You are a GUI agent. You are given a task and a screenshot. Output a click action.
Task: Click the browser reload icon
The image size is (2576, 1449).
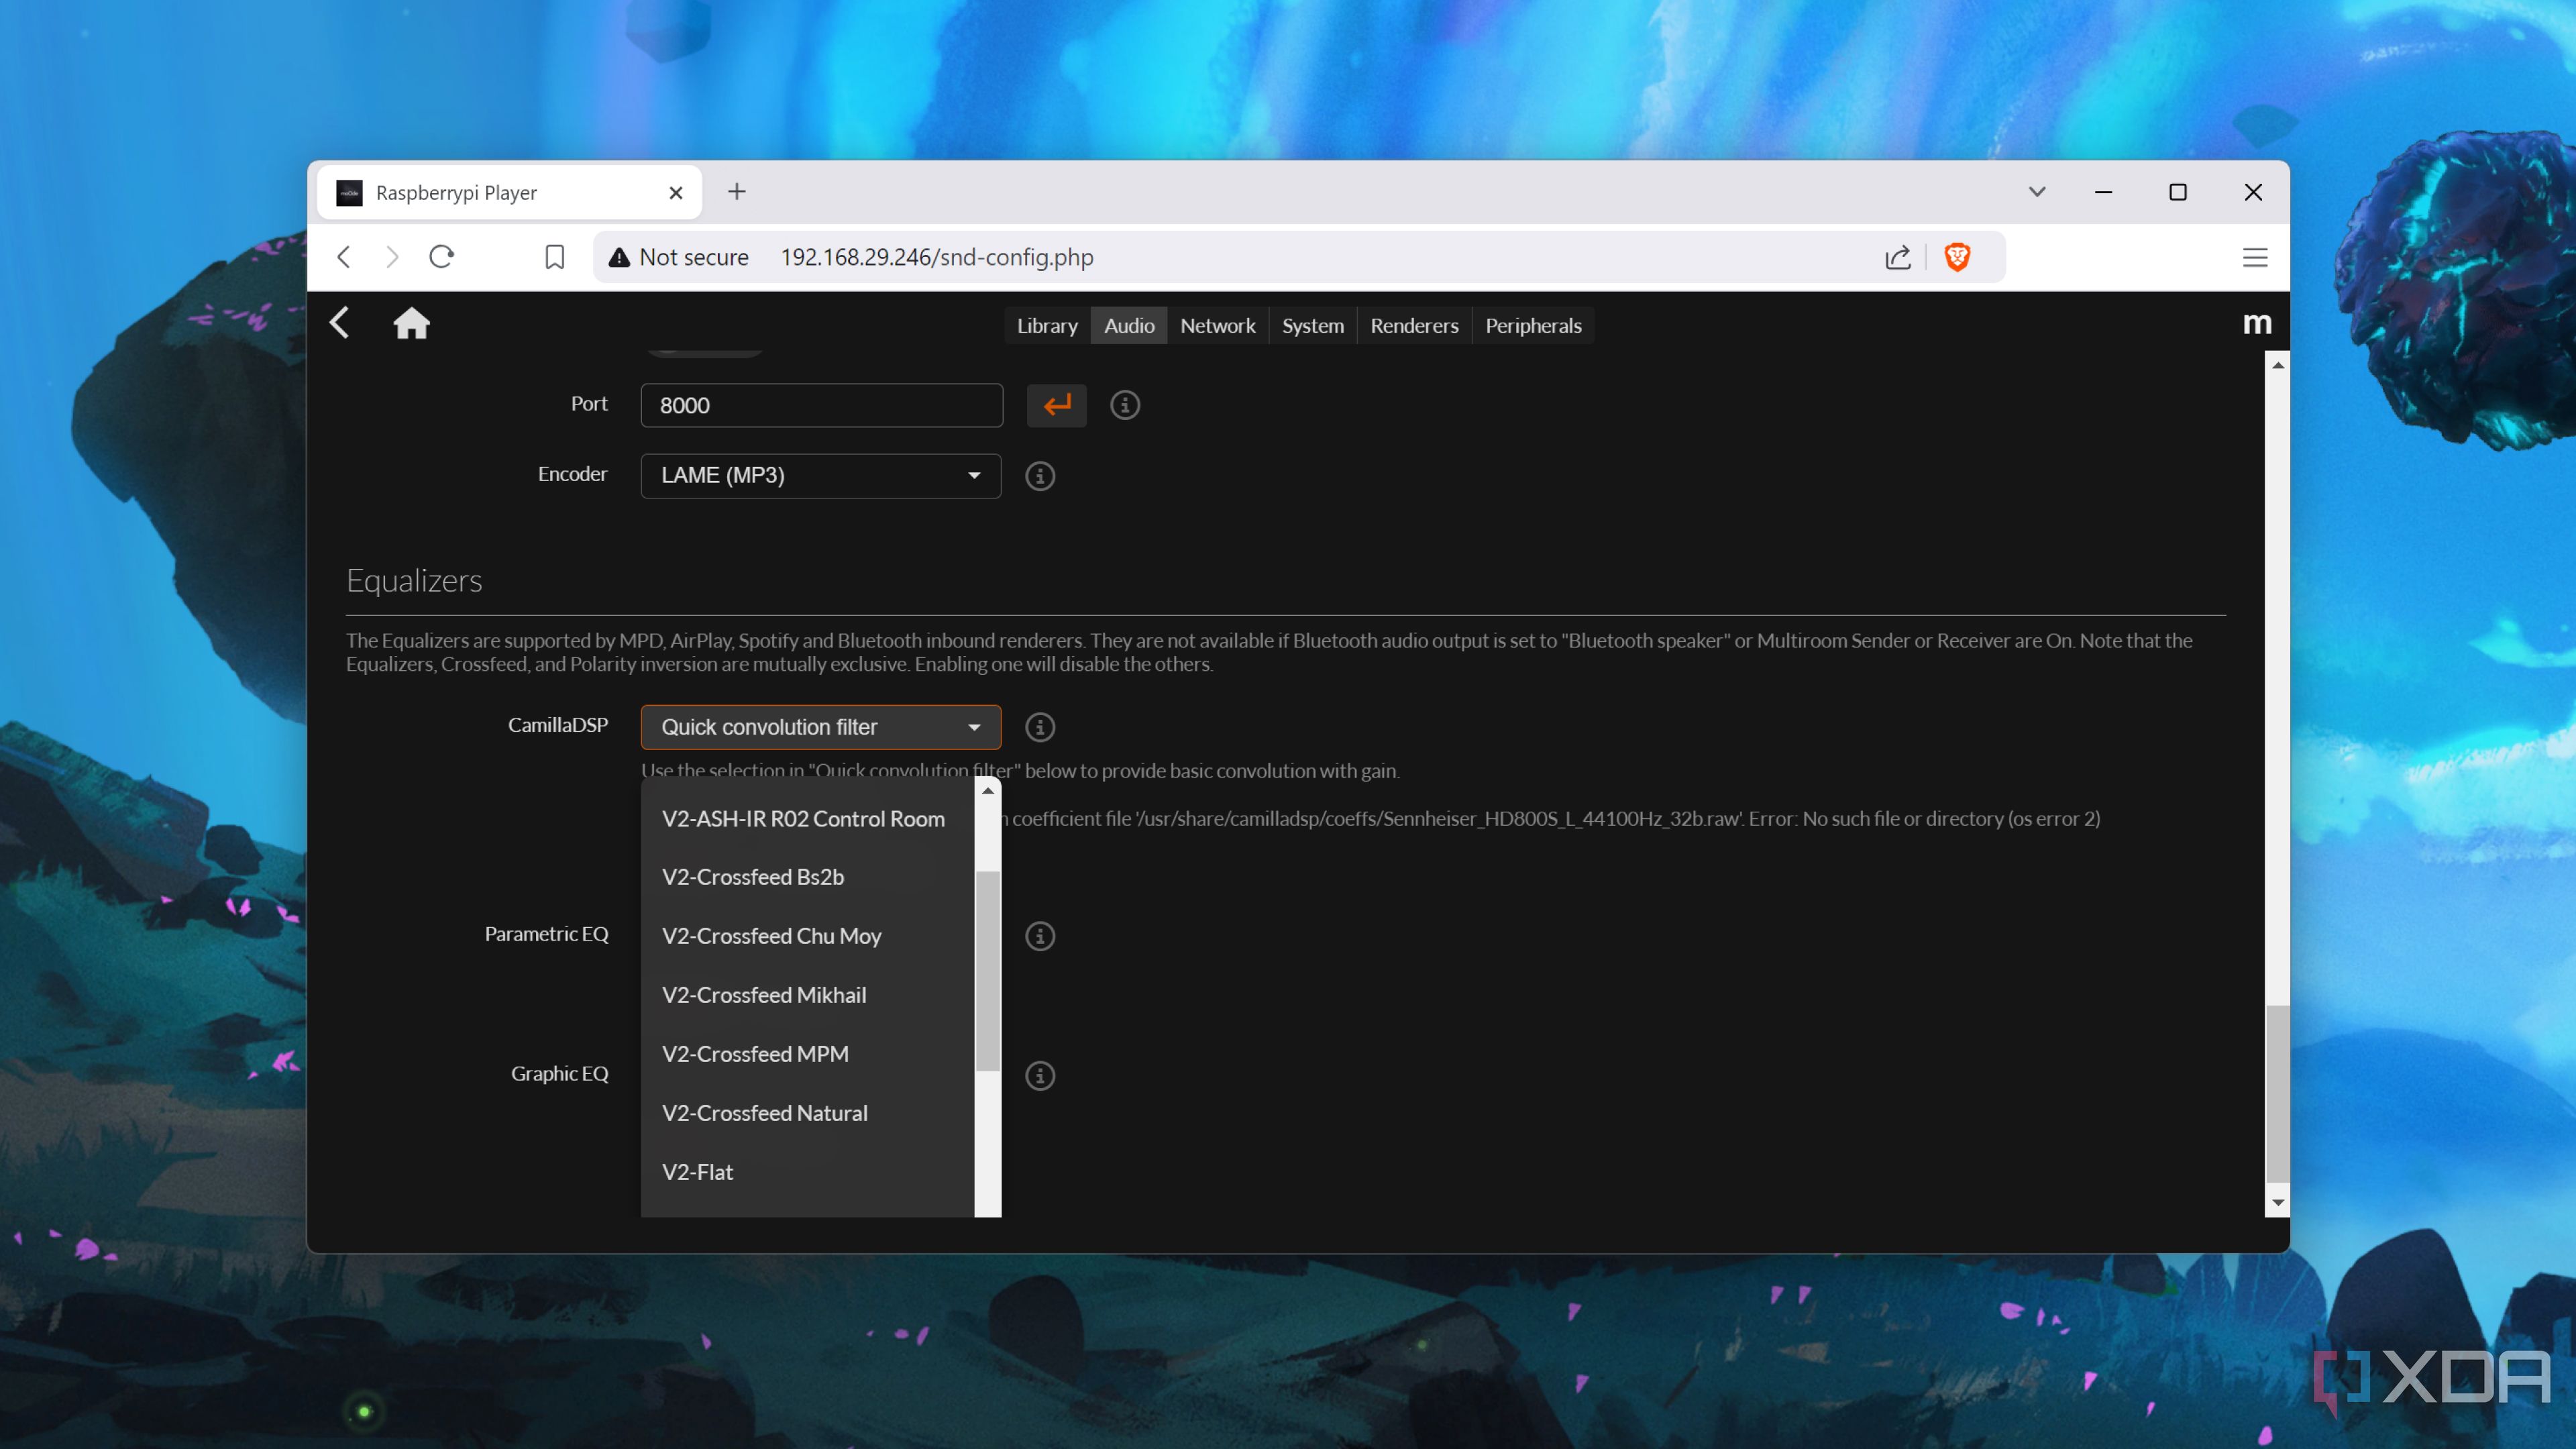click(441, 257)
